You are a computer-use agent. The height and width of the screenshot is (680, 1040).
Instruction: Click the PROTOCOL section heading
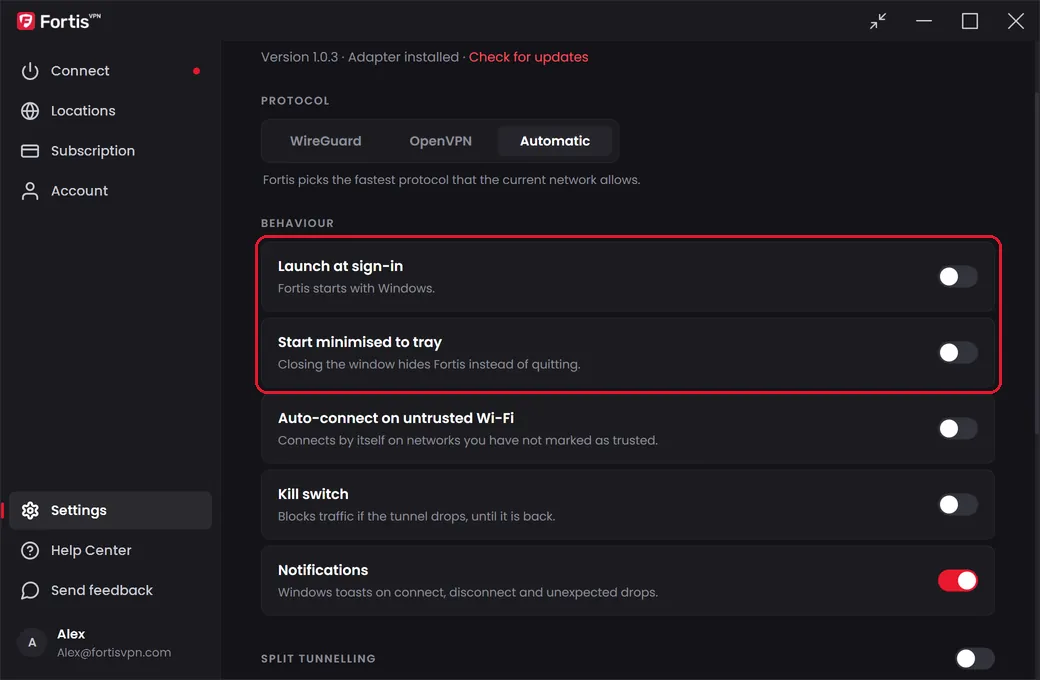click(295, 101)
